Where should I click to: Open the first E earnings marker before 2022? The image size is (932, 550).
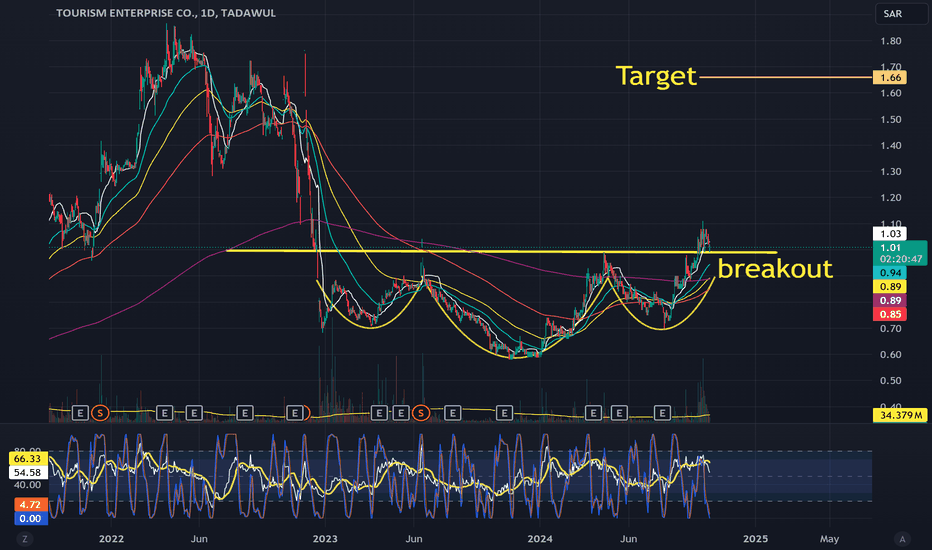pos(80,413)
